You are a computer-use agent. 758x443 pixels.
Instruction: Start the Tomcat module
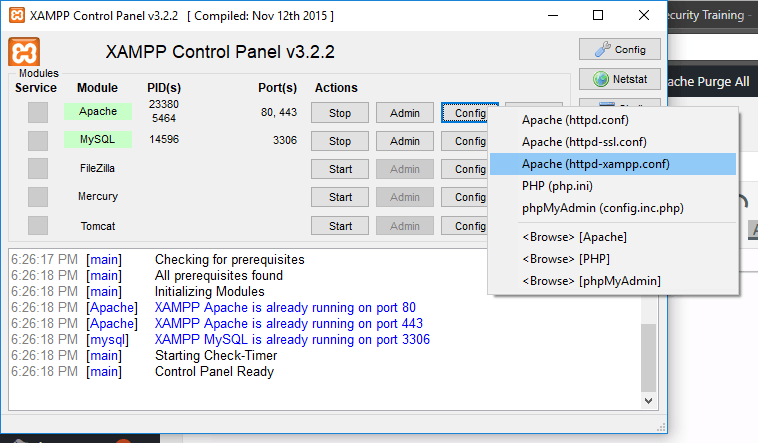tap(340, 226)
